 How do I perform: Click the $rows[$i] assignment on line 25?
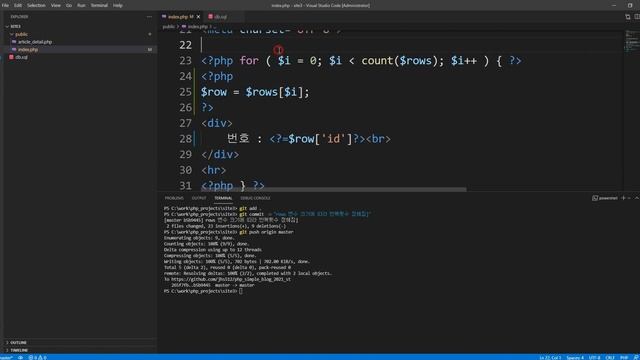255,92
